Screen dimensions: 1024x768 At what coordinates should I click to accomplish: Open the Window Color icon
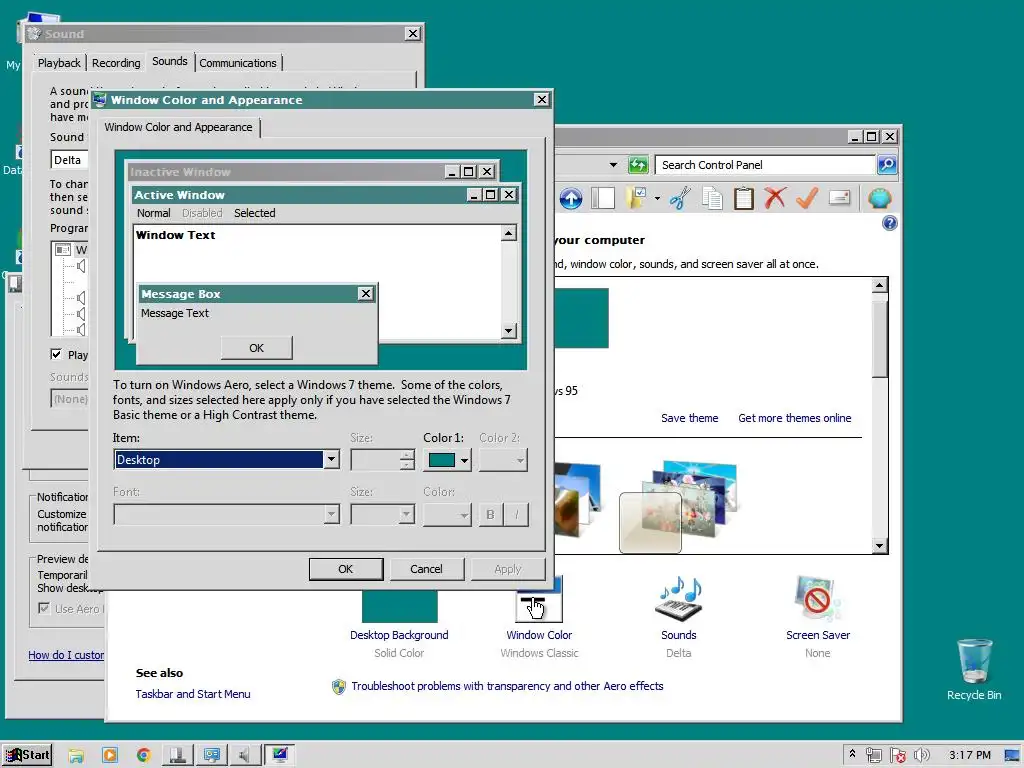(x=539, y=600)
